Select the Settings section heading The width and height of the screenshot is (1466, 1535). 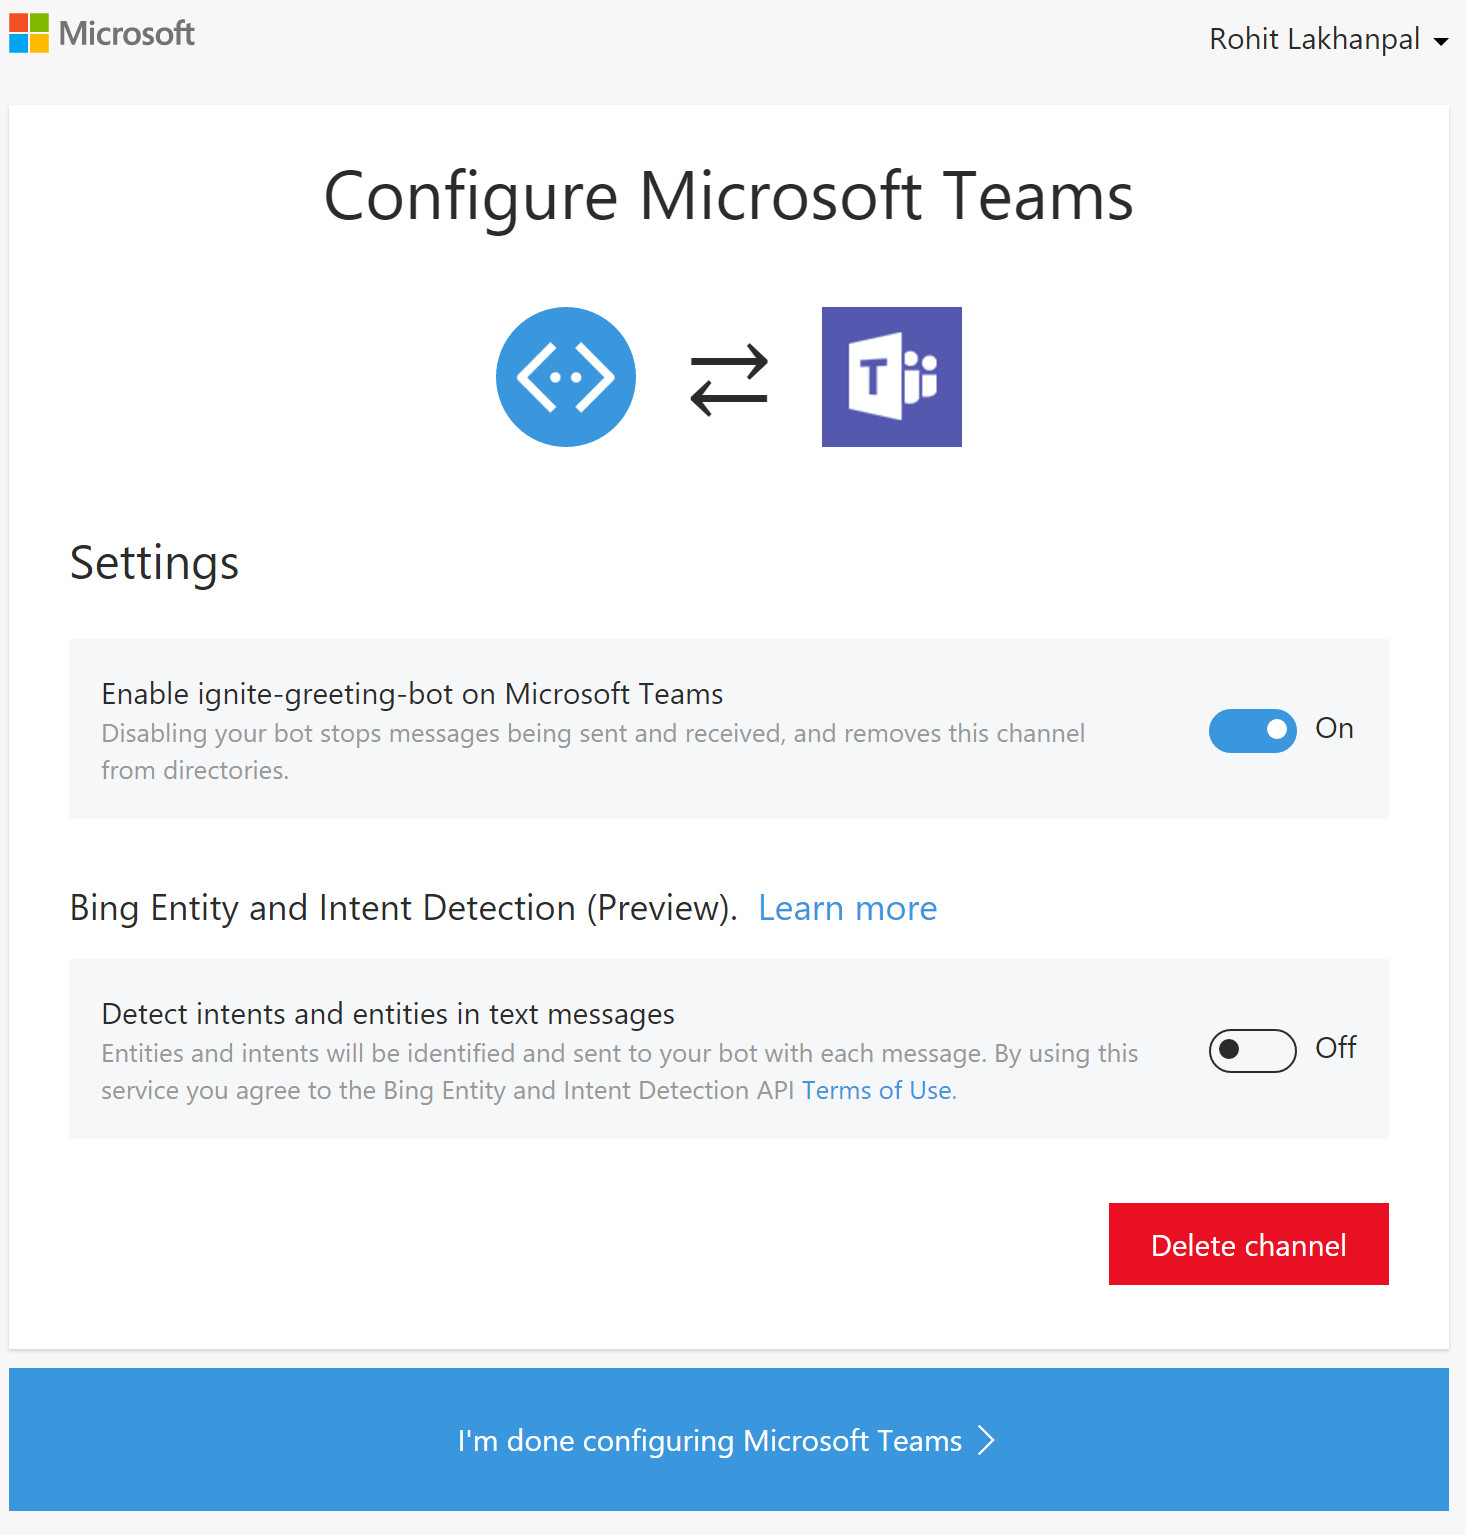point(153,563)
